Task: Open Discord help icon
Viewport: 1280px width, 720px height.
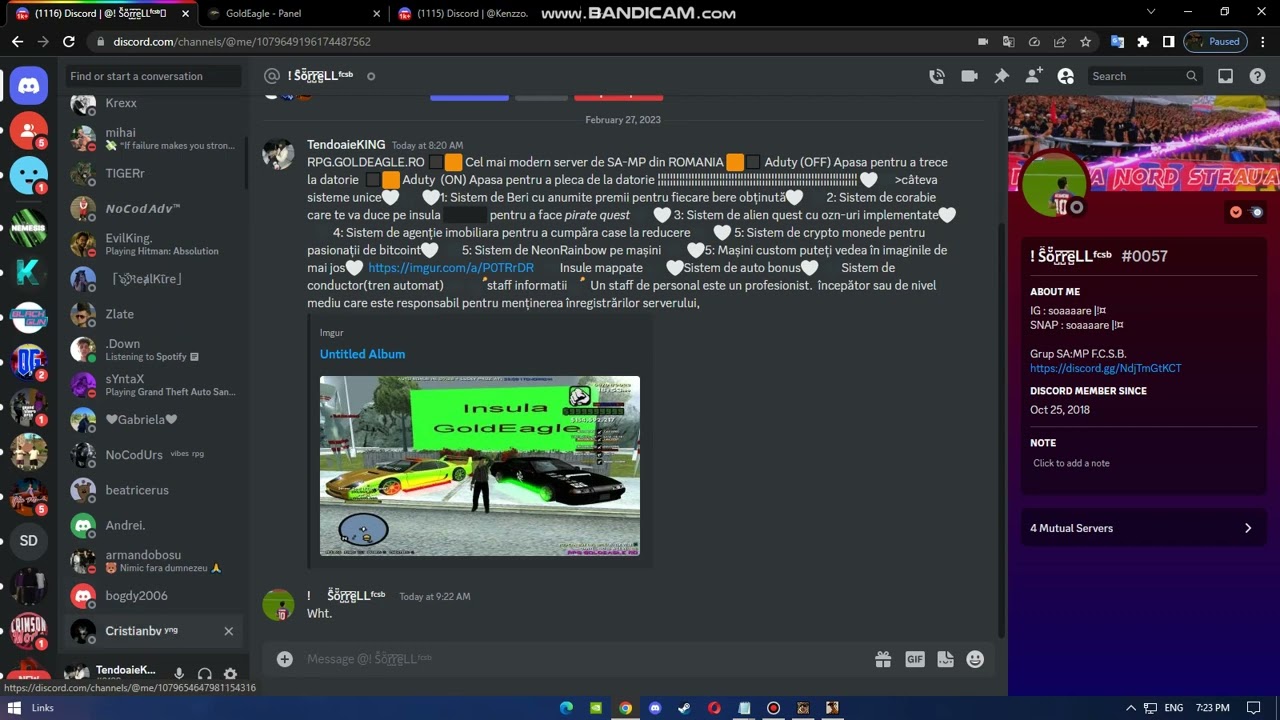Action: click(1257, 76)
